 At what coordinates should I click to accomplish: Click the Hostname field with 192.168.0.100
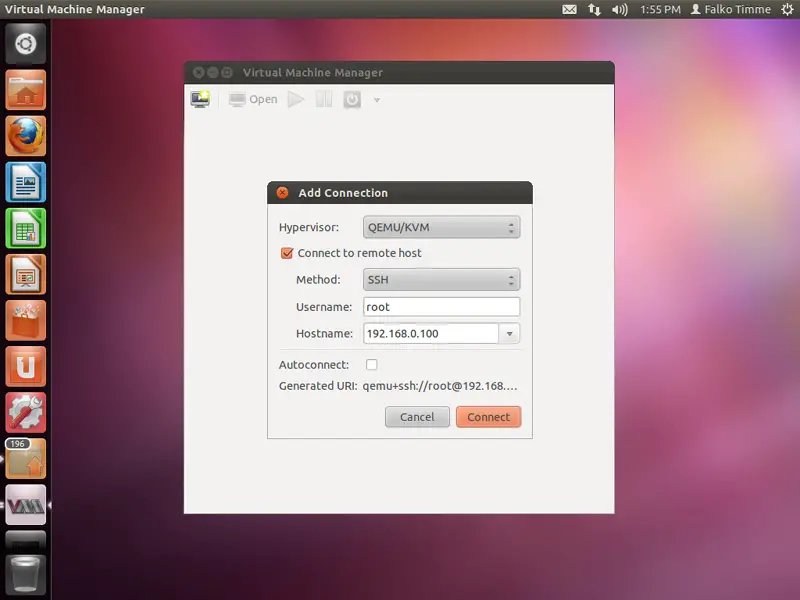click(x=431, y=334)
